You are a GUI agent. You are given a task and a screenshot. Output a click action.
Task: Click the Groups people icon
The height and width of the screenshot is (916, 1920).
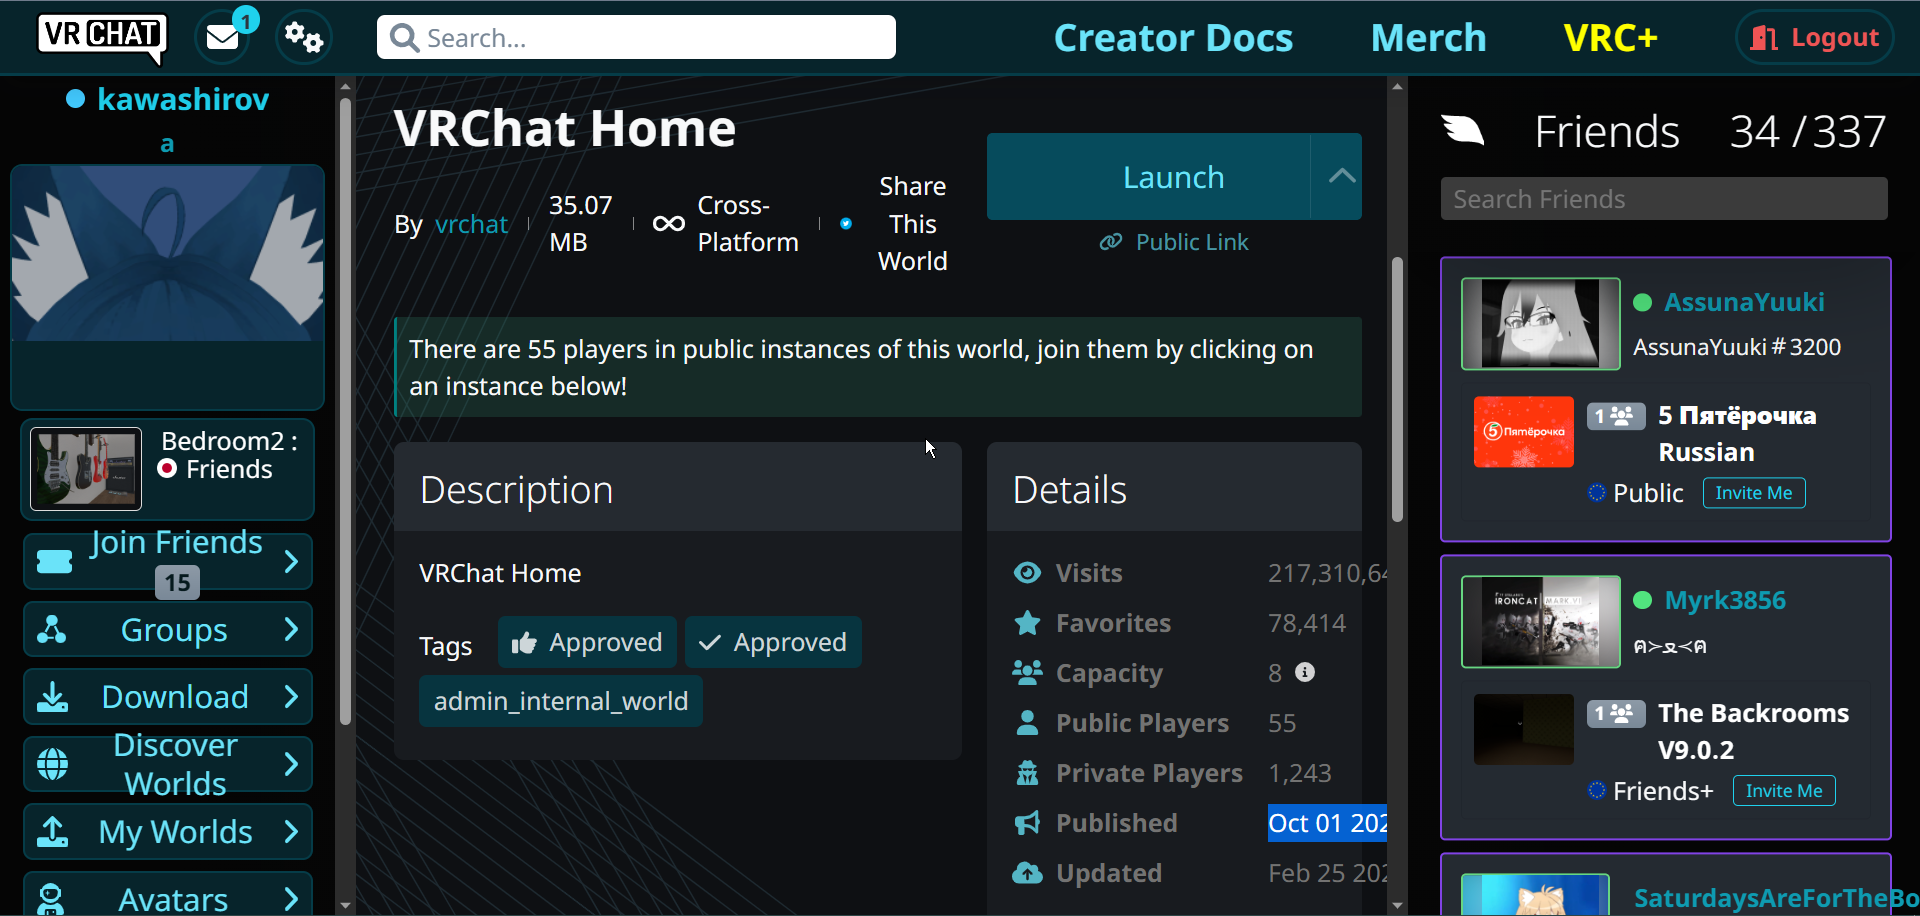tap(52, 629)
